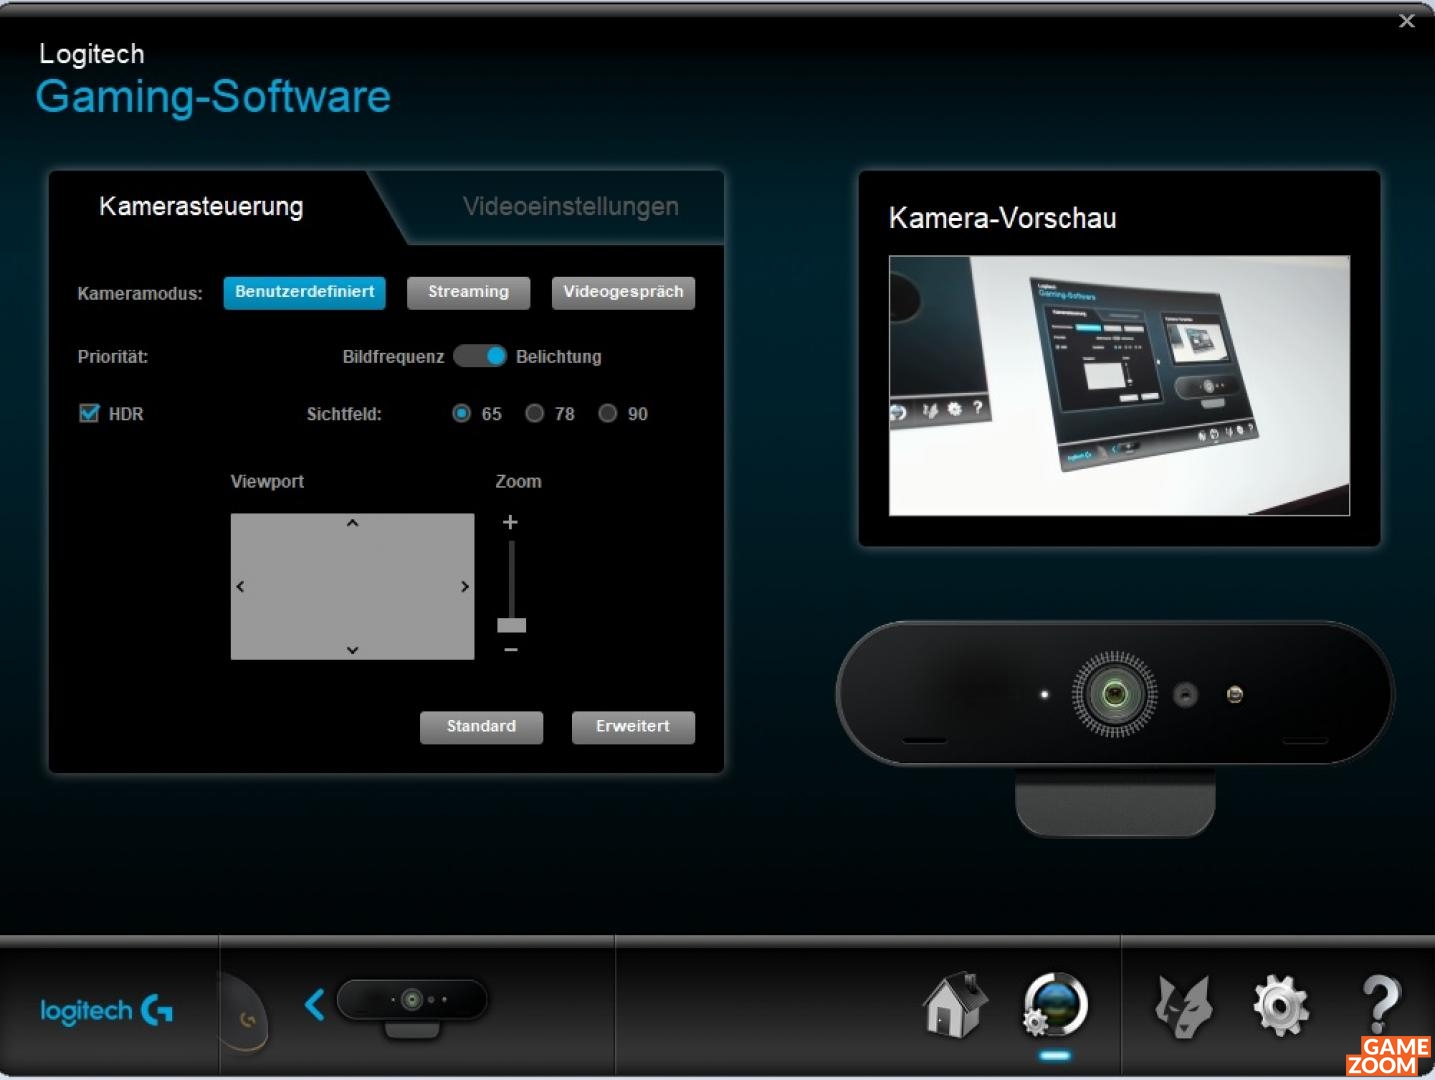Click the Kameramodus label
Viewport: 1435px width, 1080px height.
tap(140, 294)
